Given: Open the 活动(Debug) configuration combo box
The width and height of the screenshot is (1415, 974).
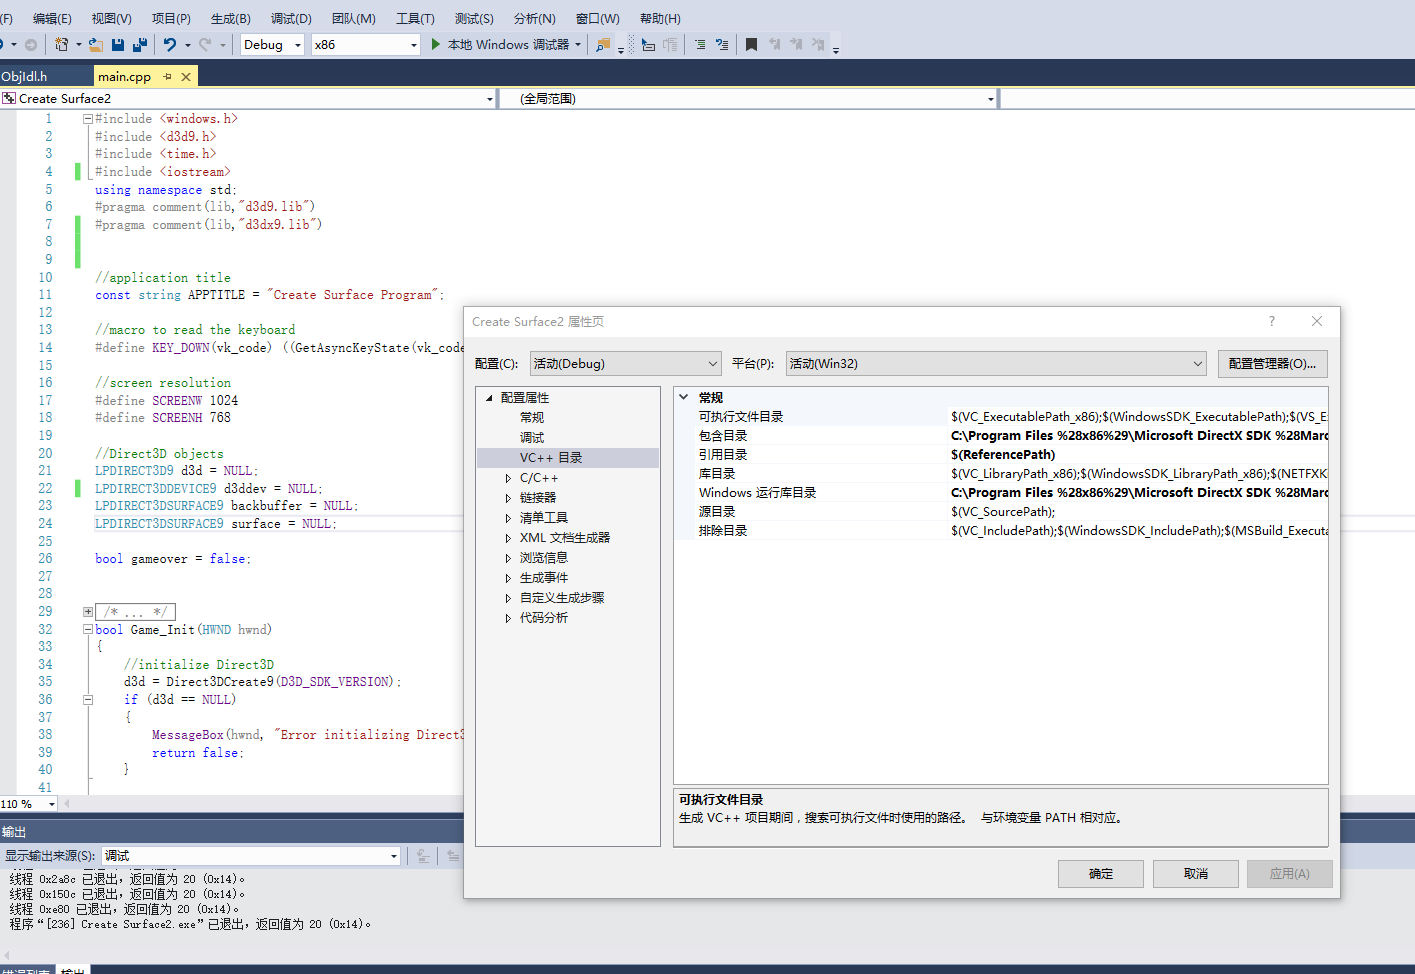Looking at the screenshot, I should pos(625,364).
